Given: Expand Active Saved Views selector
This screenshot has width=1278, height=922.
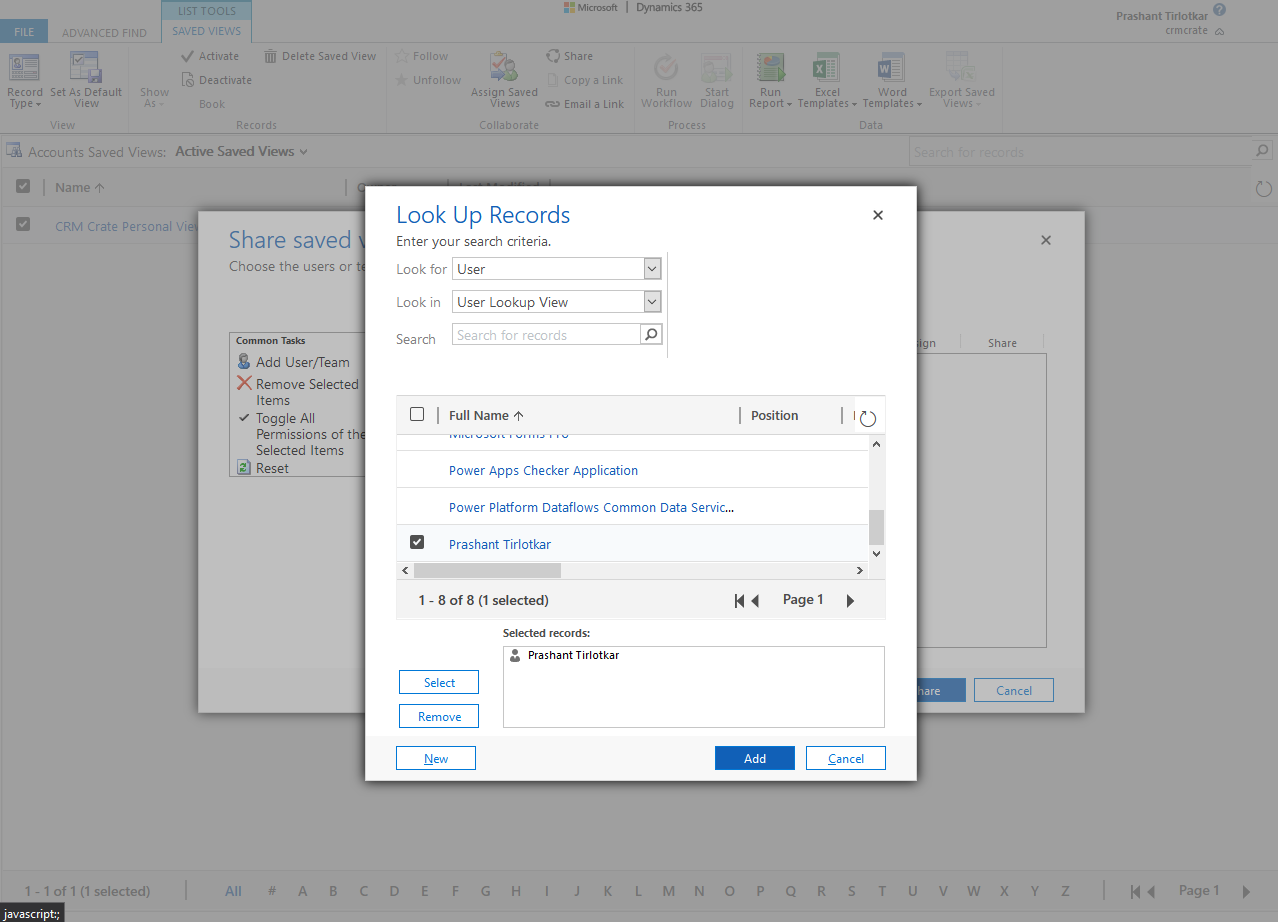Looking at the screenshot, I should click(x=241, y=151).
